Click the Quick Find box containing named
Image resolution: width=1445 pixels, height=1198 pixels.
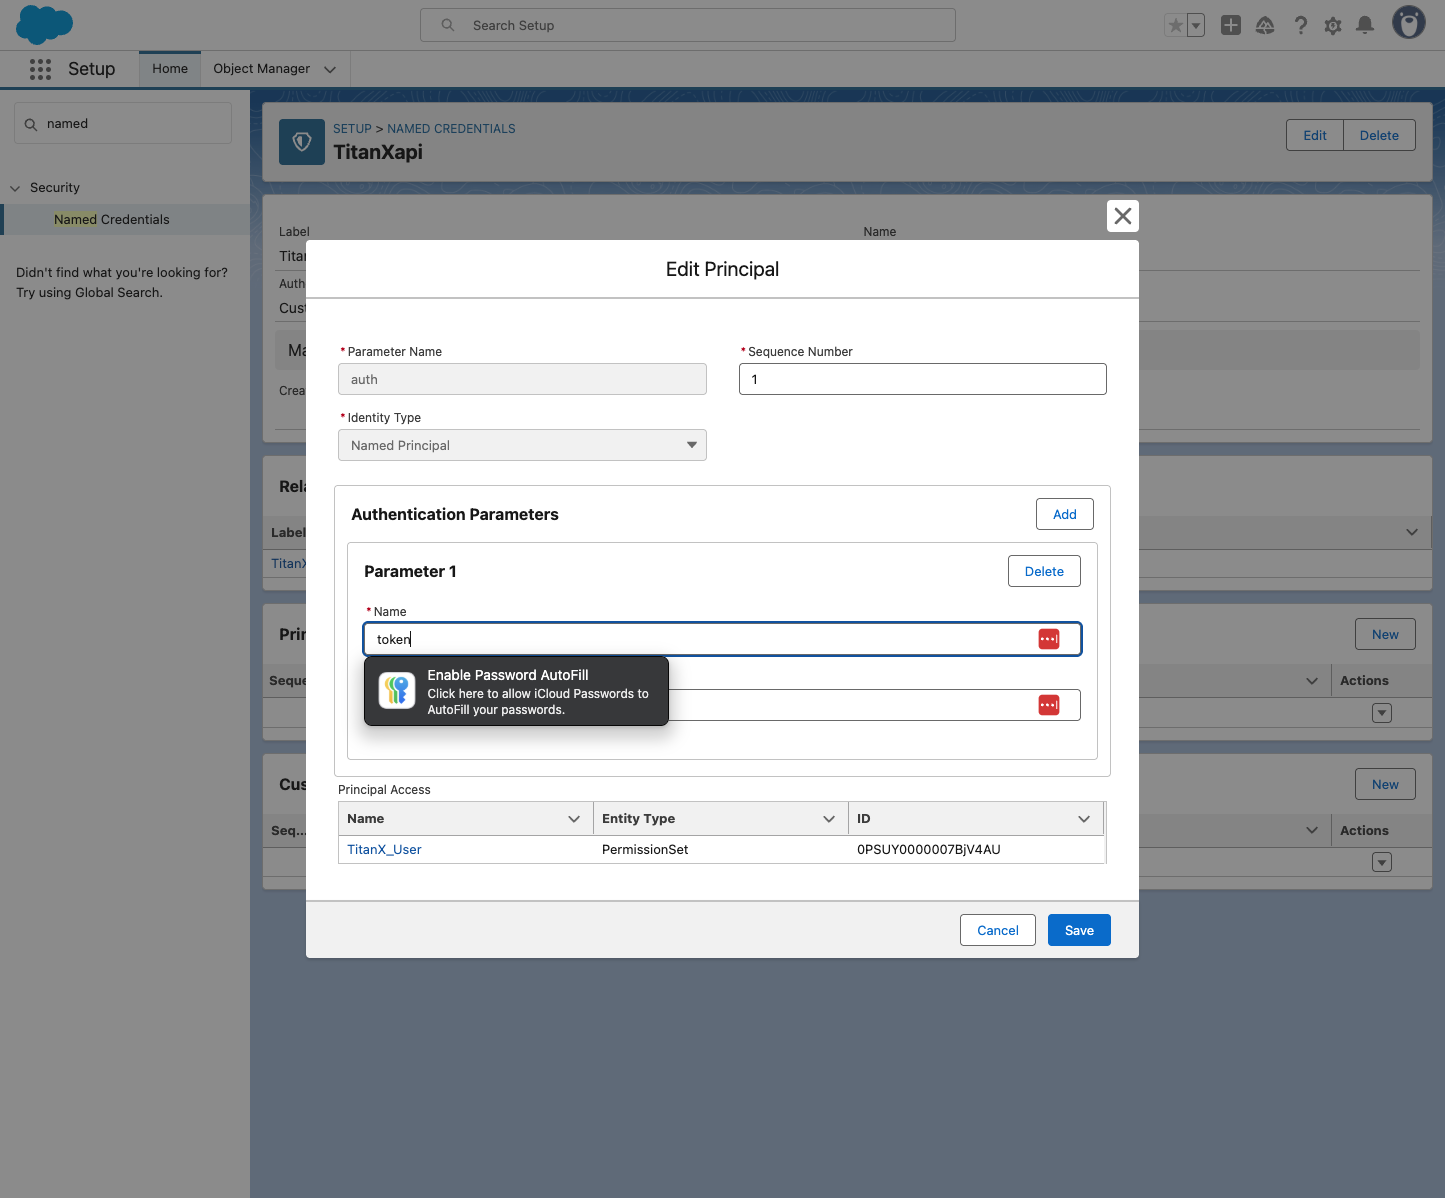coord(123,124)
